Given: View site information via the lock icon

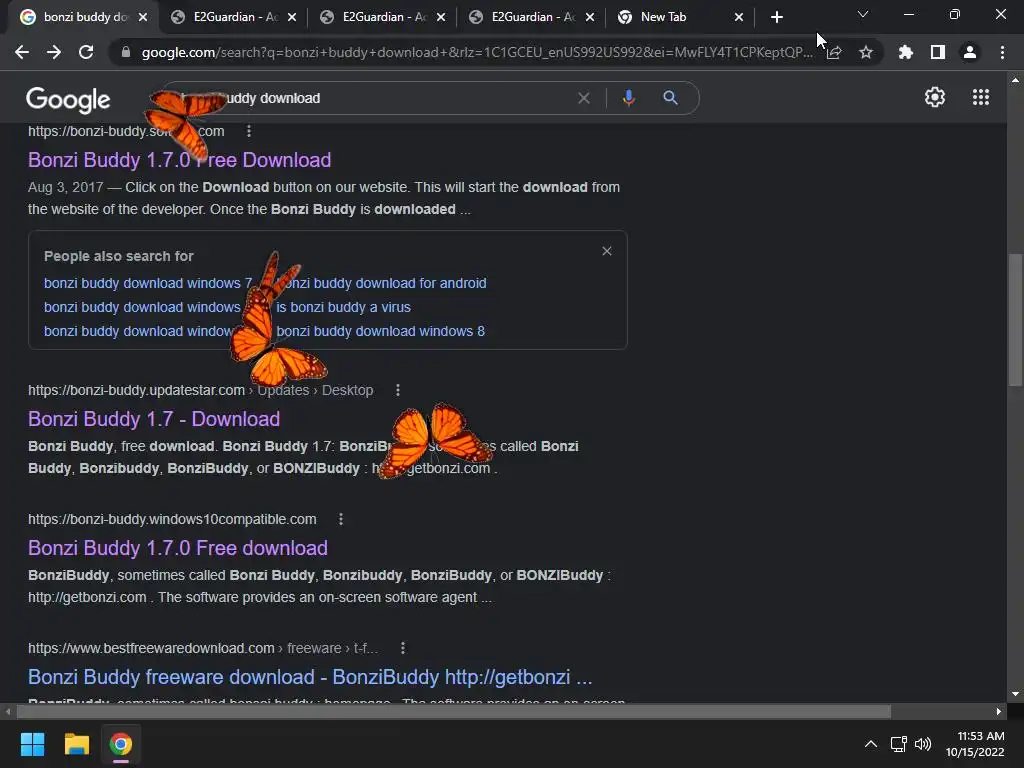Looking at the screenshot, I should pos(126,52).
